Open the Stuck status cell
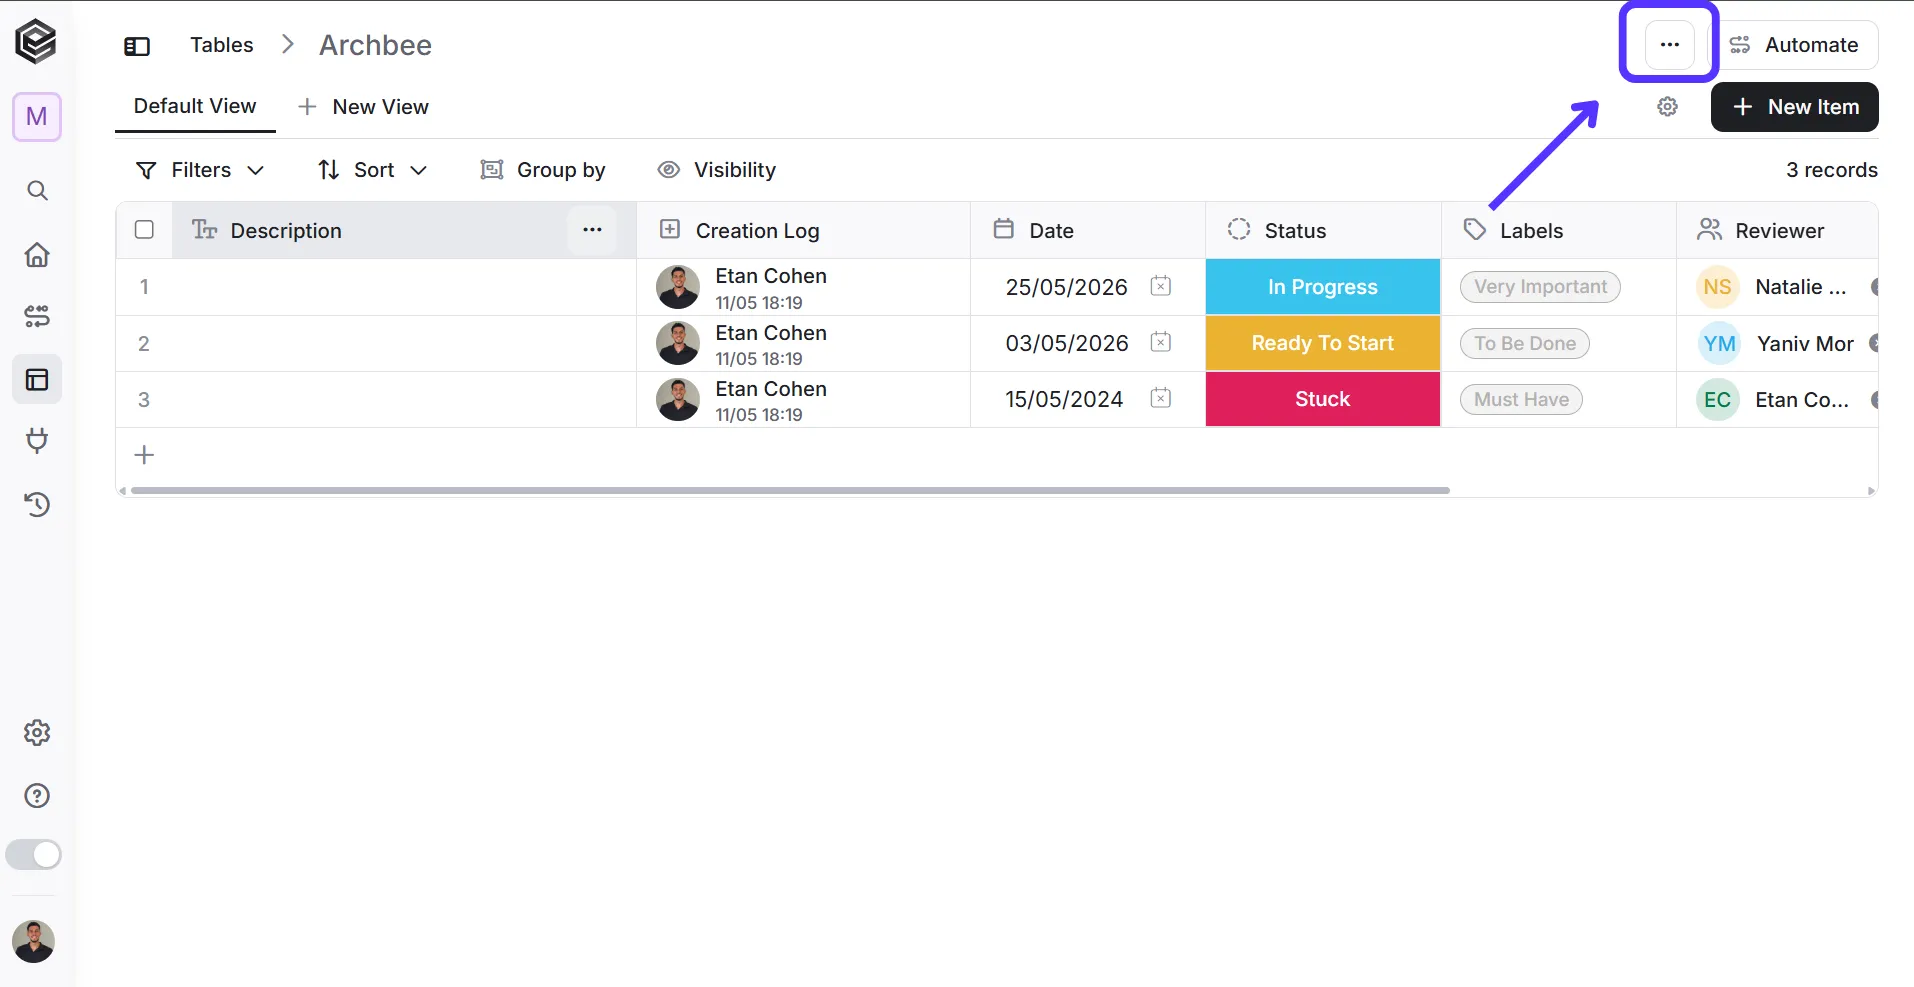1914x987 pixels. (1322, 399)
